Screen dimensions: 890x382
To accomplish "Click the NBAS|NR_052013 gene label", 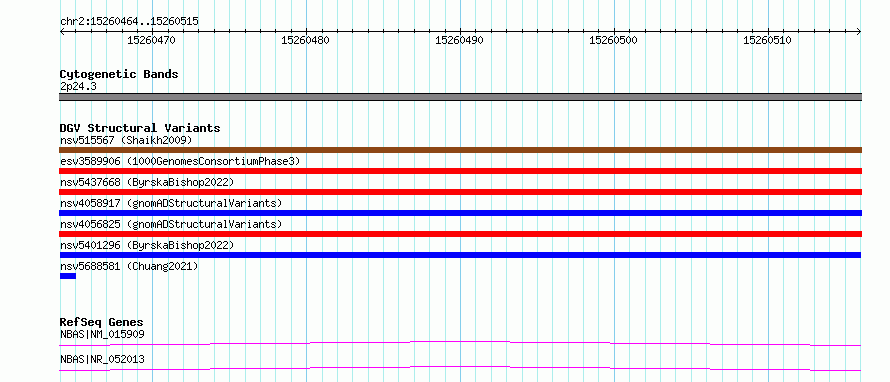I will click(x=102, y=359).
